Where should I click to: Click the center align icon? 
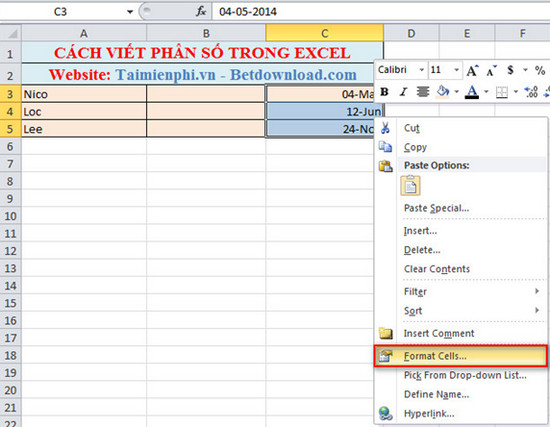pyautogui.click(x=423, y=92)
